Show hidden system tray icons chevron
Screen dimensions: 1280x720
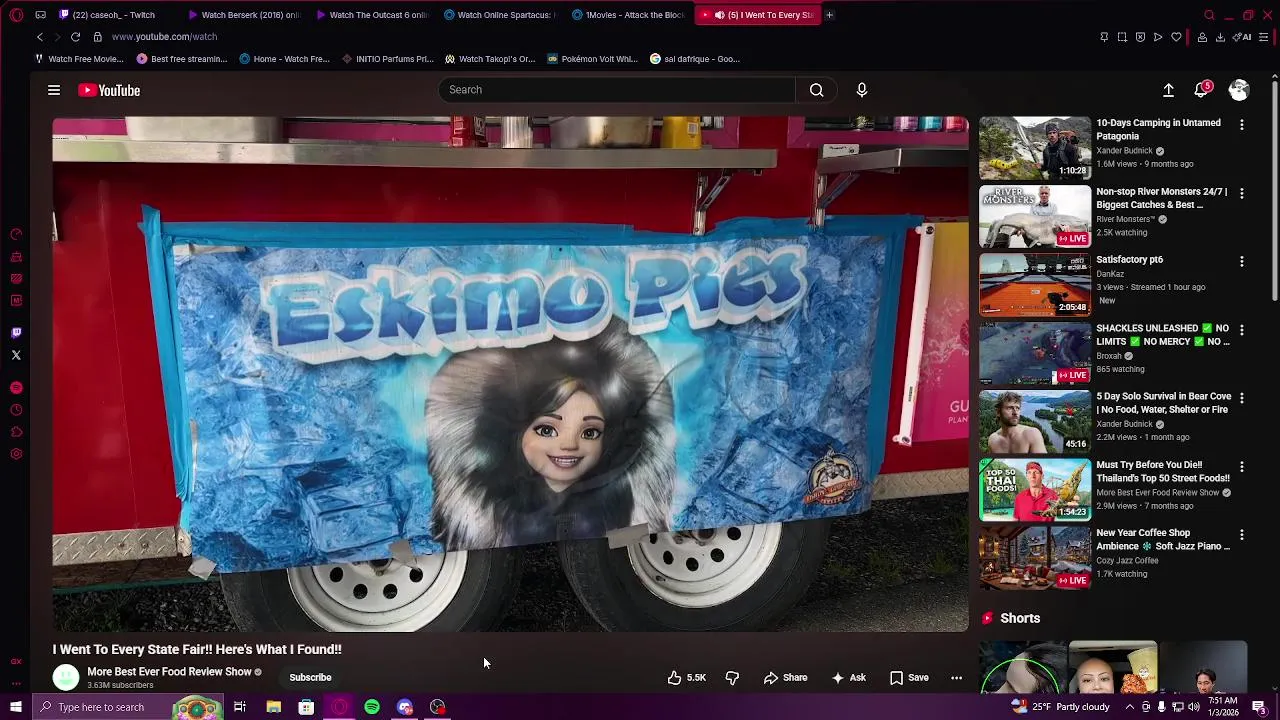click(1131, 707)
